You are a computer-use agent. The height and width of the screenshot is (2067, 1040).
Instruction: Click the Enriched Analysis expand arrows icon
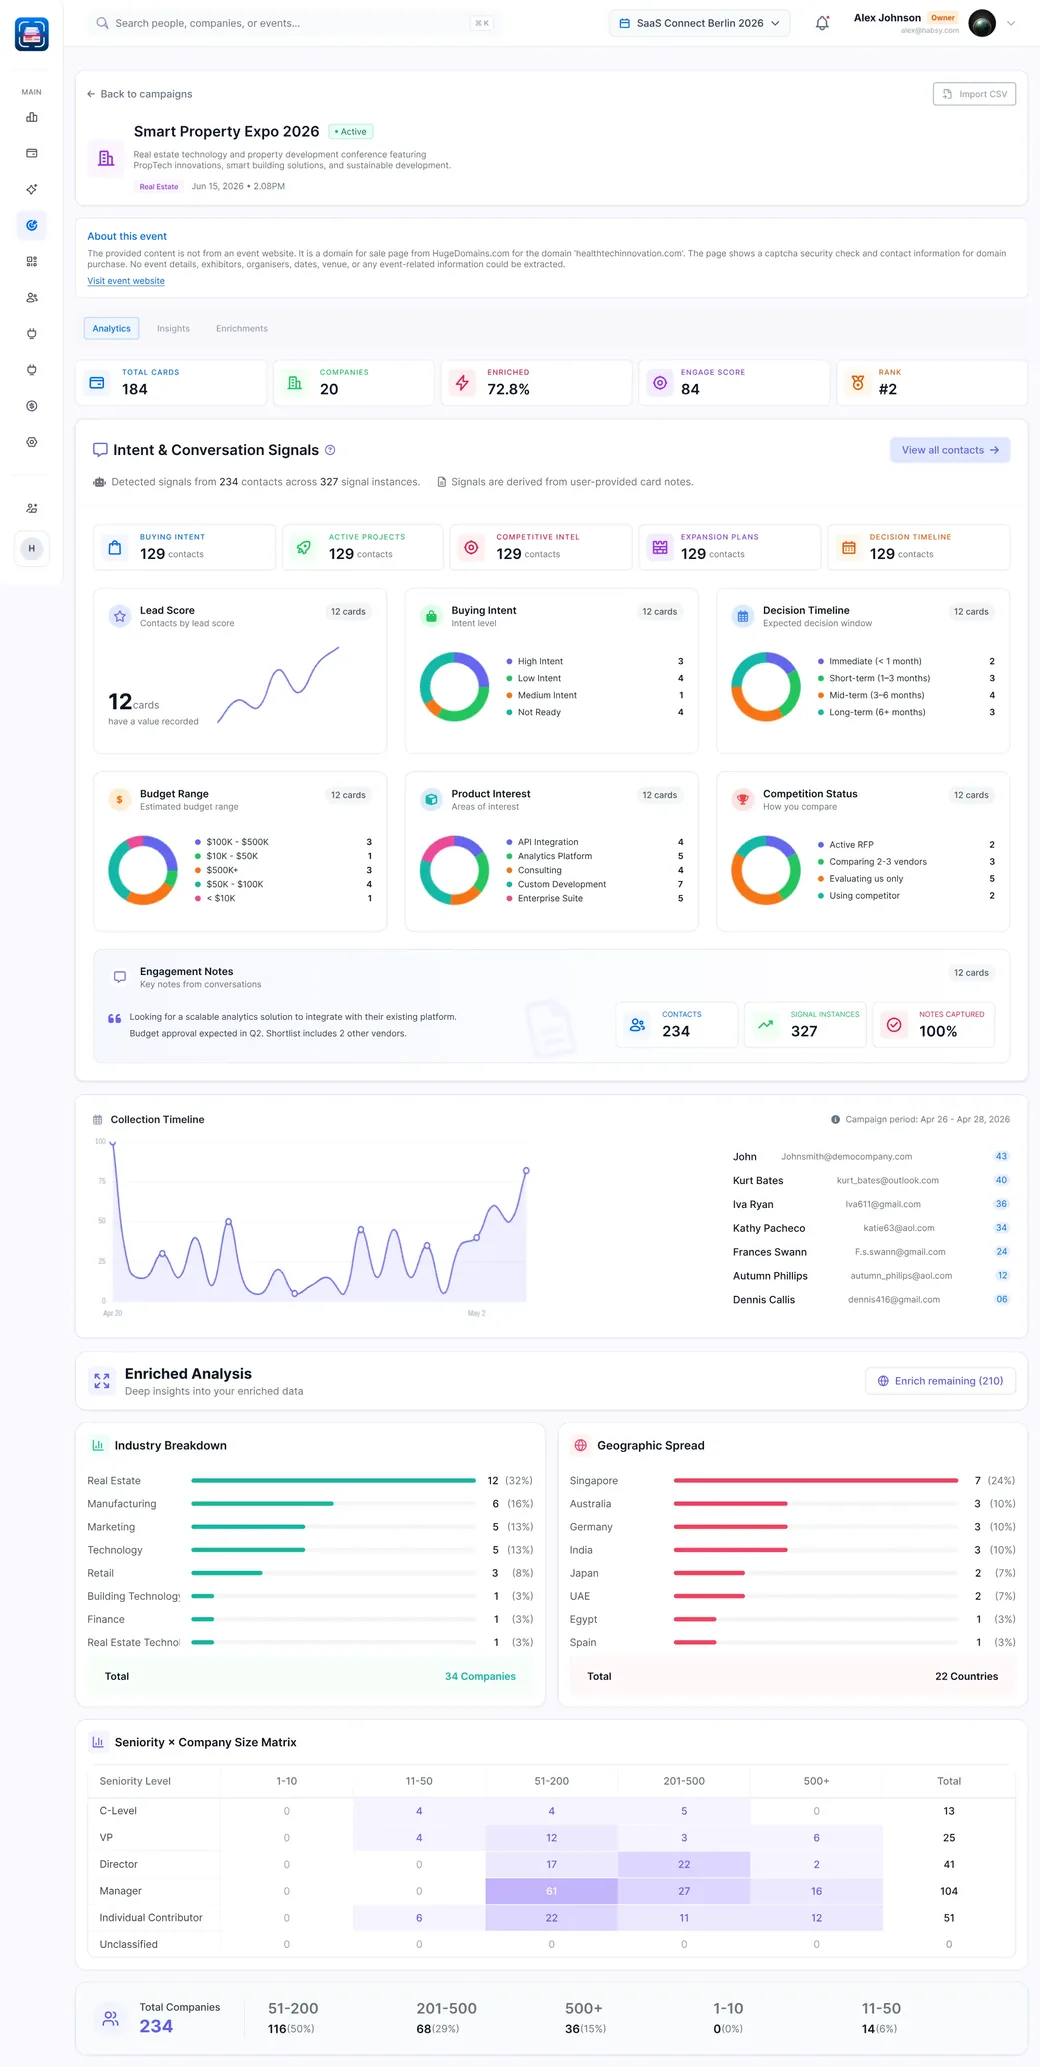[102, 1381]
